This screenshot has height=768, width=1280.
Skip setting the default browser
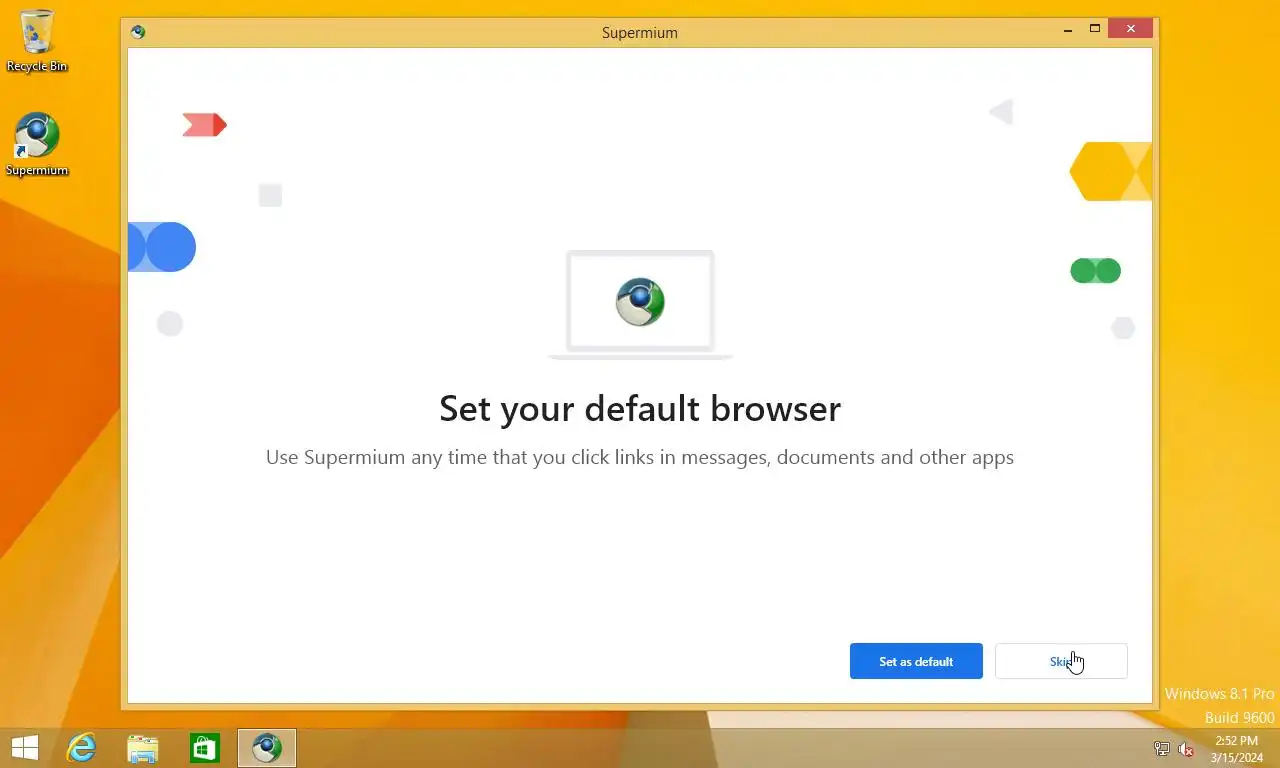pyautogui.click(x=1061, y=661)
